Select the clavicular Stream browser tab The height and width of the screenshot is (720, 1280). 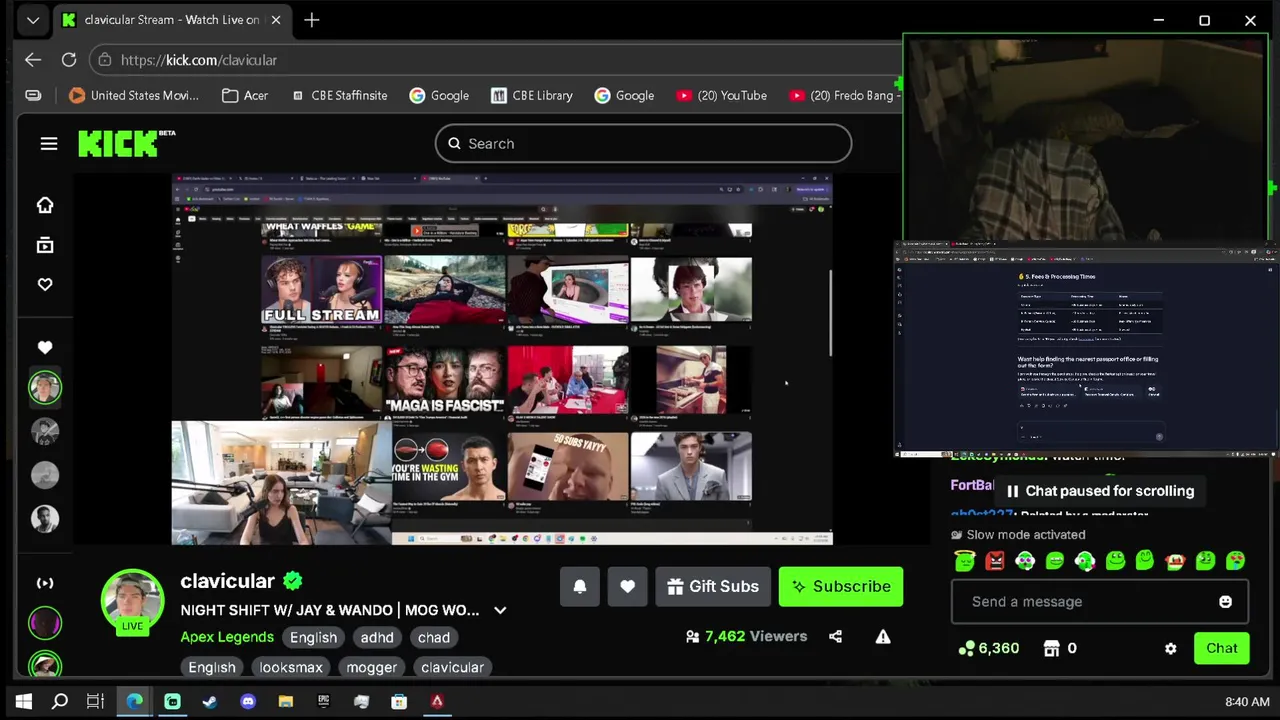click(x=172, y=20)
